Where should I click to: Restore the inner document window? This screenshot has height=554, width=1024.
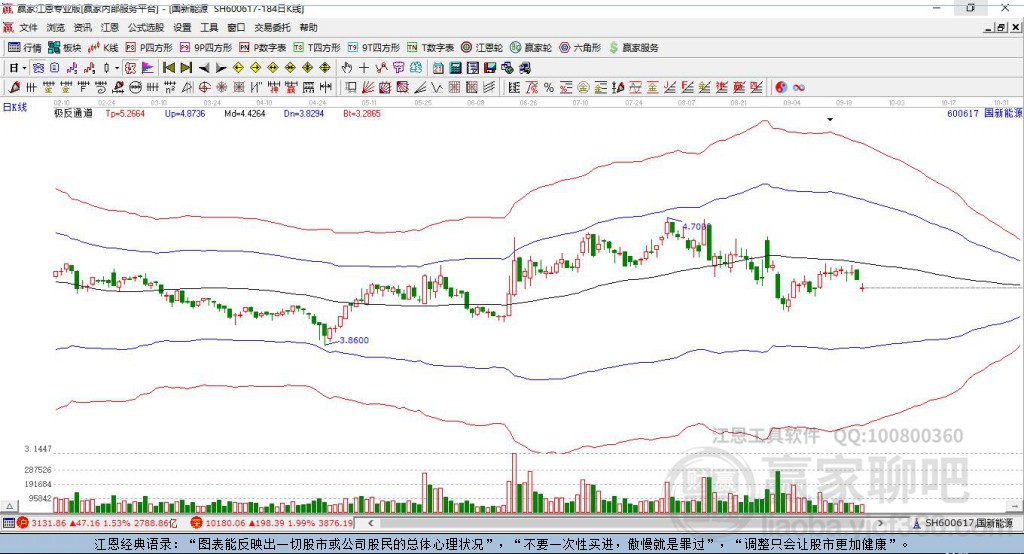[1001, 27]
